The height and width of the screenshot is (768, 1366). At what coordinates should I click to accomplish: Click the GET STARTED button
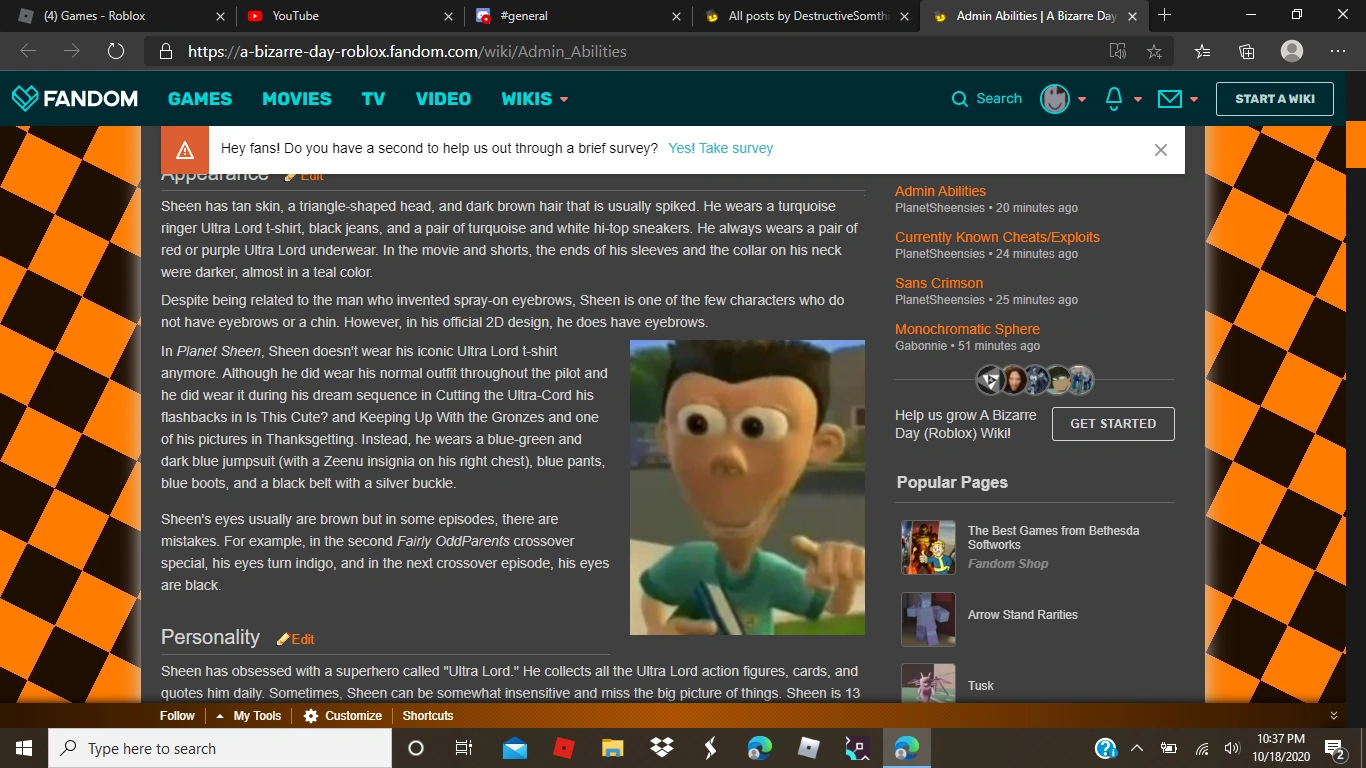(x=1112, y=423)
